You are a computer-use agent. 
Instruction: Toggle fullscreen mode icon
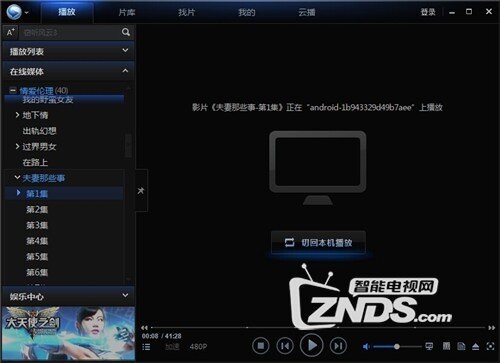490,346
